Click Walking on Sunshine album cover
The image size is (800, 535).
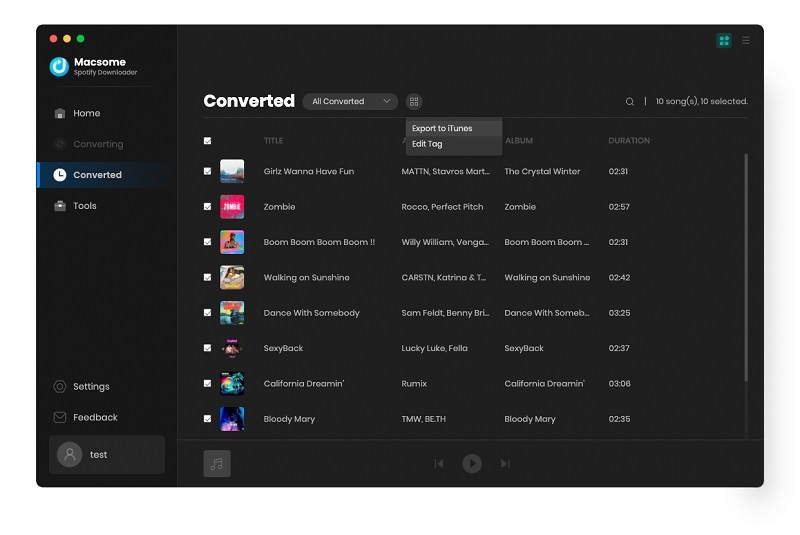[x=232, y=277]
